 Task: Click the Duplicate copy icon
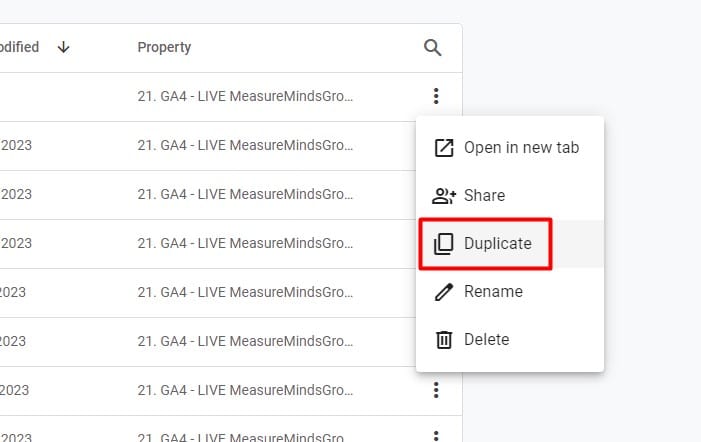pos(443,244)
